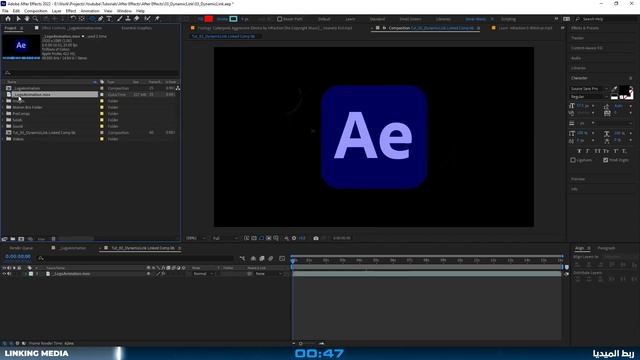Mute audio of the _LogoAnimation layer
The width and height of the screenshot is (640, 360).
9,274
